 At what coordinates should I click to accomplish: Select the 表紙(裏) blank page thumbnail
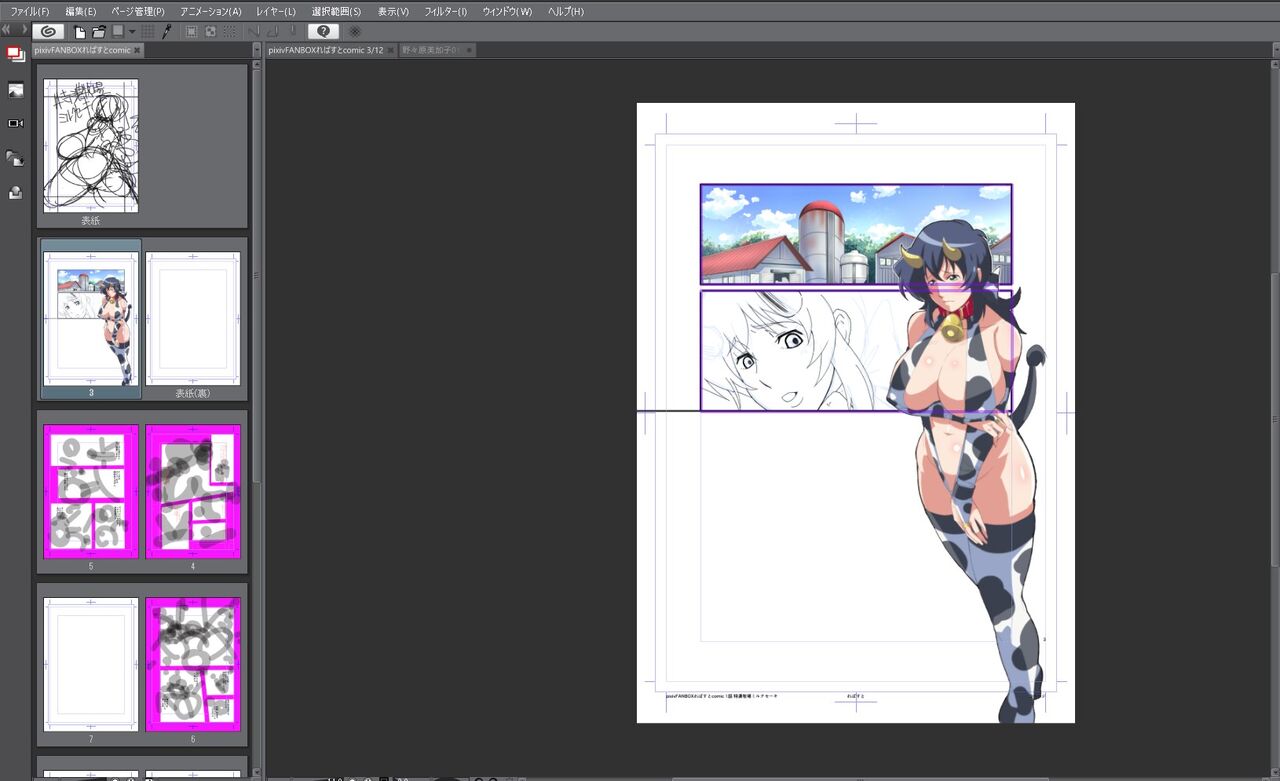click(193, 318)
